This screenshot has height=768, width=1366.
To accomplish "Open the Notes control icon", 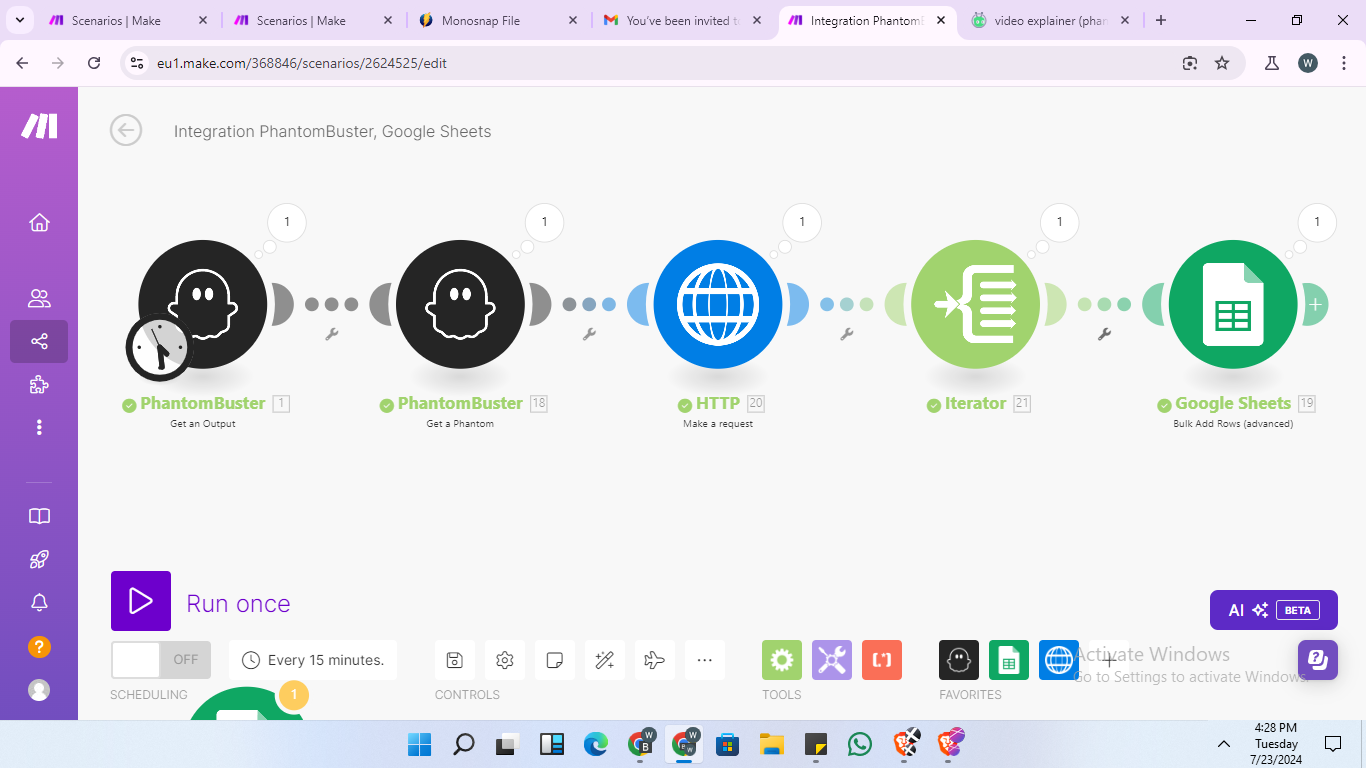I will [x=554, y=660].
